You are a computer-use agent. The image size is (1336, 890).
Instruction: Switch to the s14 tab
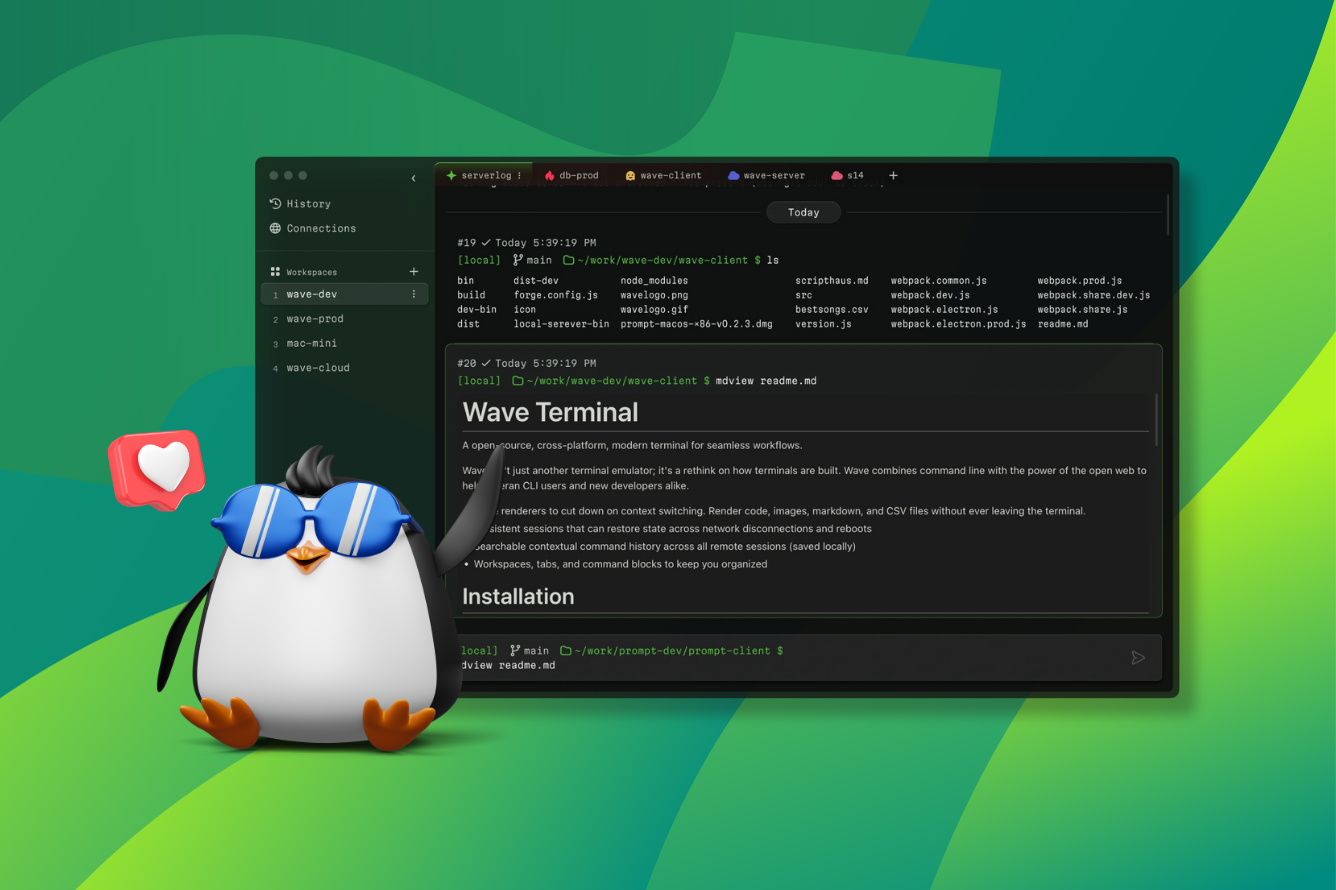(x=854, y=176)
